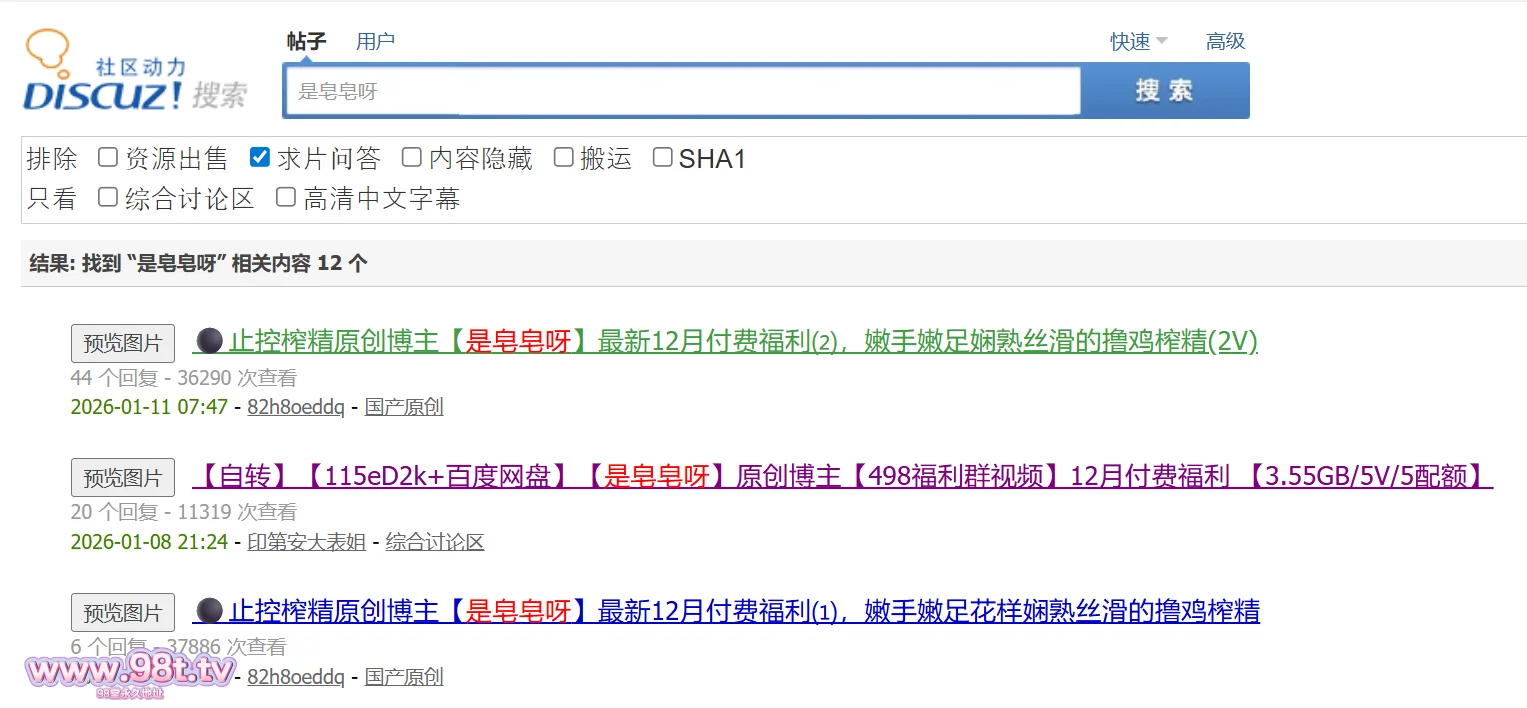The height and width of the screenshot is (708, 1527).
Task: Enable the 资源出售 exclude checkbox
Action: pos(108,158)
